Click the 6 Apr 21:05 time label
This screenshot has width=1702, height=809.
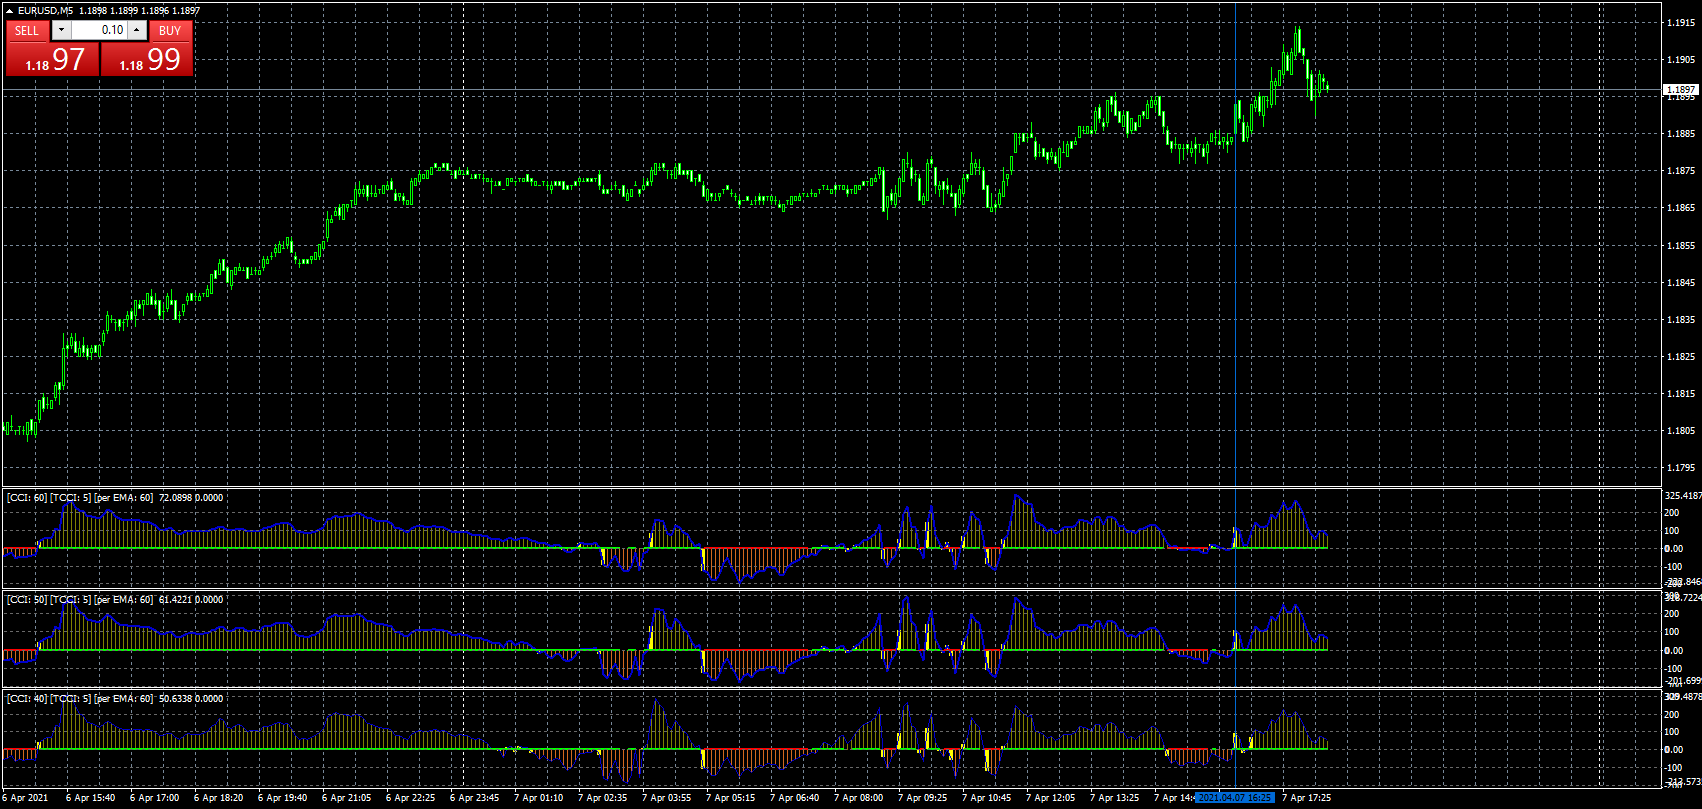[346, 798]
